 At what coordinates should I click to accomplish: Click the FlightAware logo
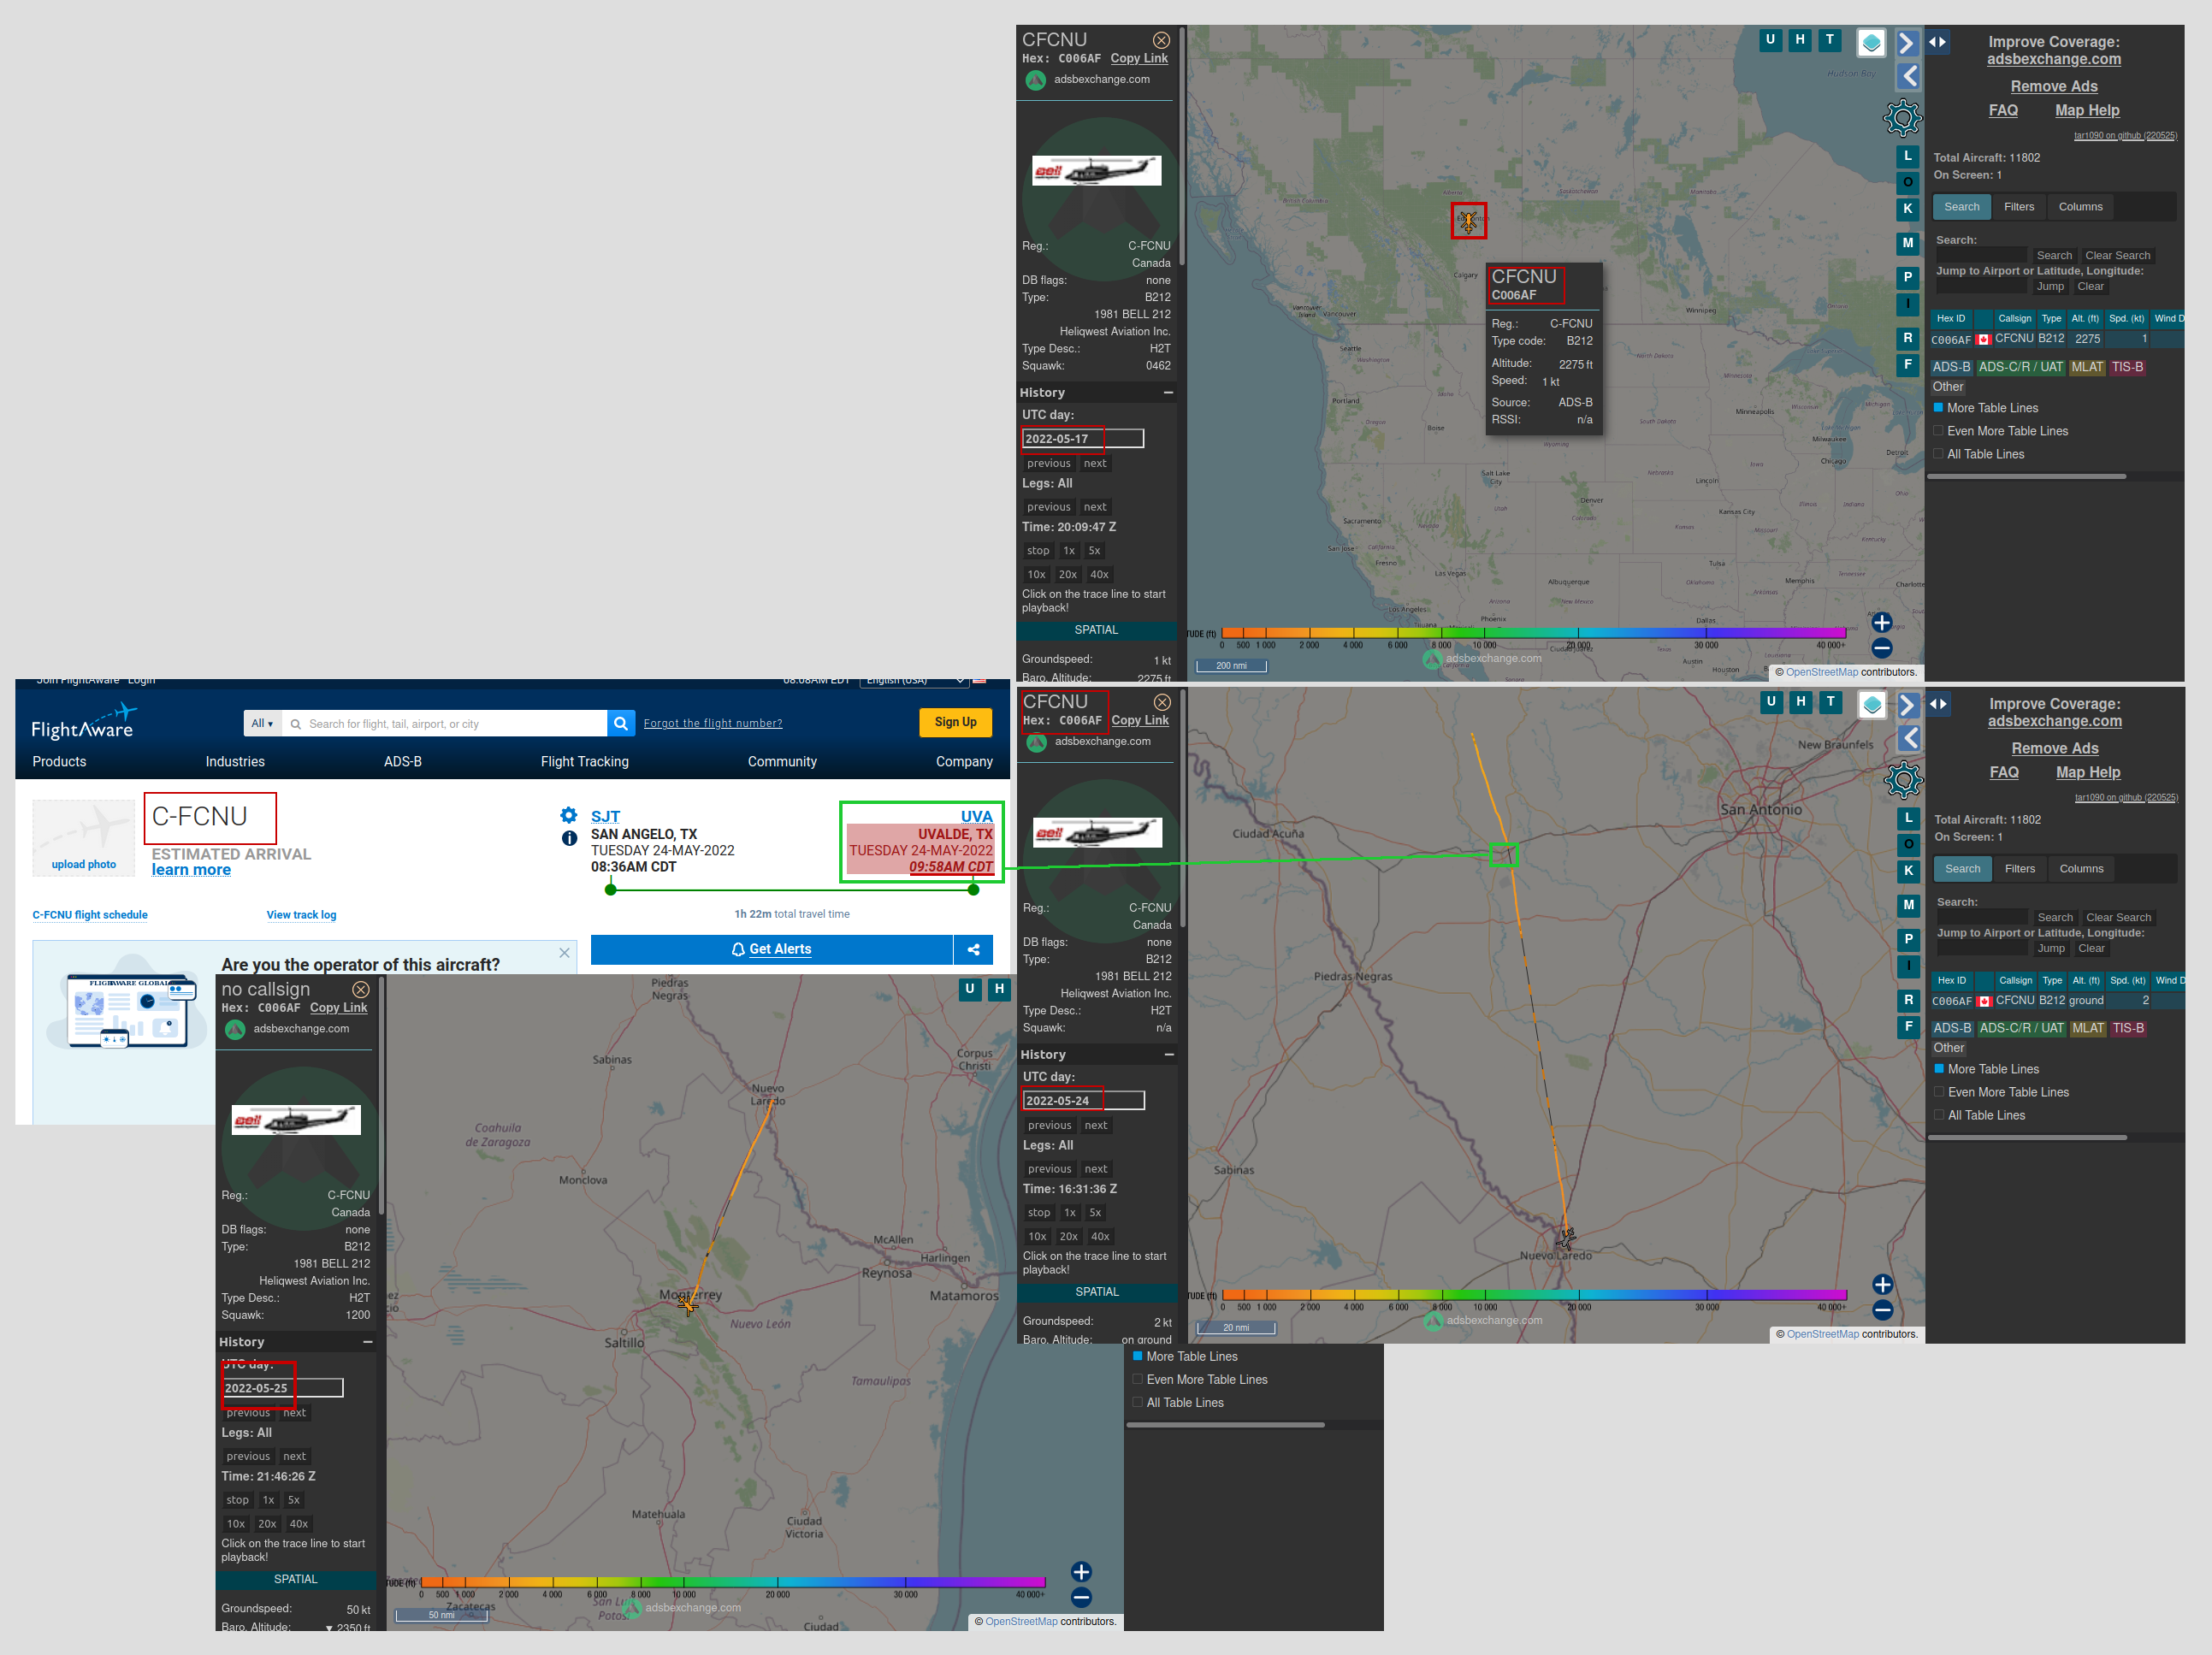point(84,721)
